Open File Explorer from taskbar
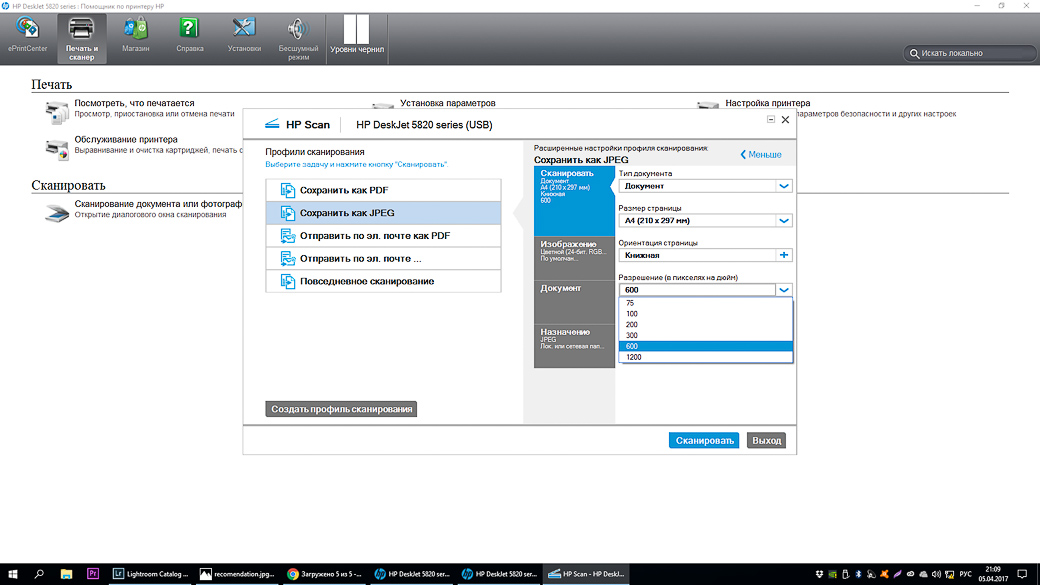This screenshot has width=1040, height=585. (x=66, y=574)
